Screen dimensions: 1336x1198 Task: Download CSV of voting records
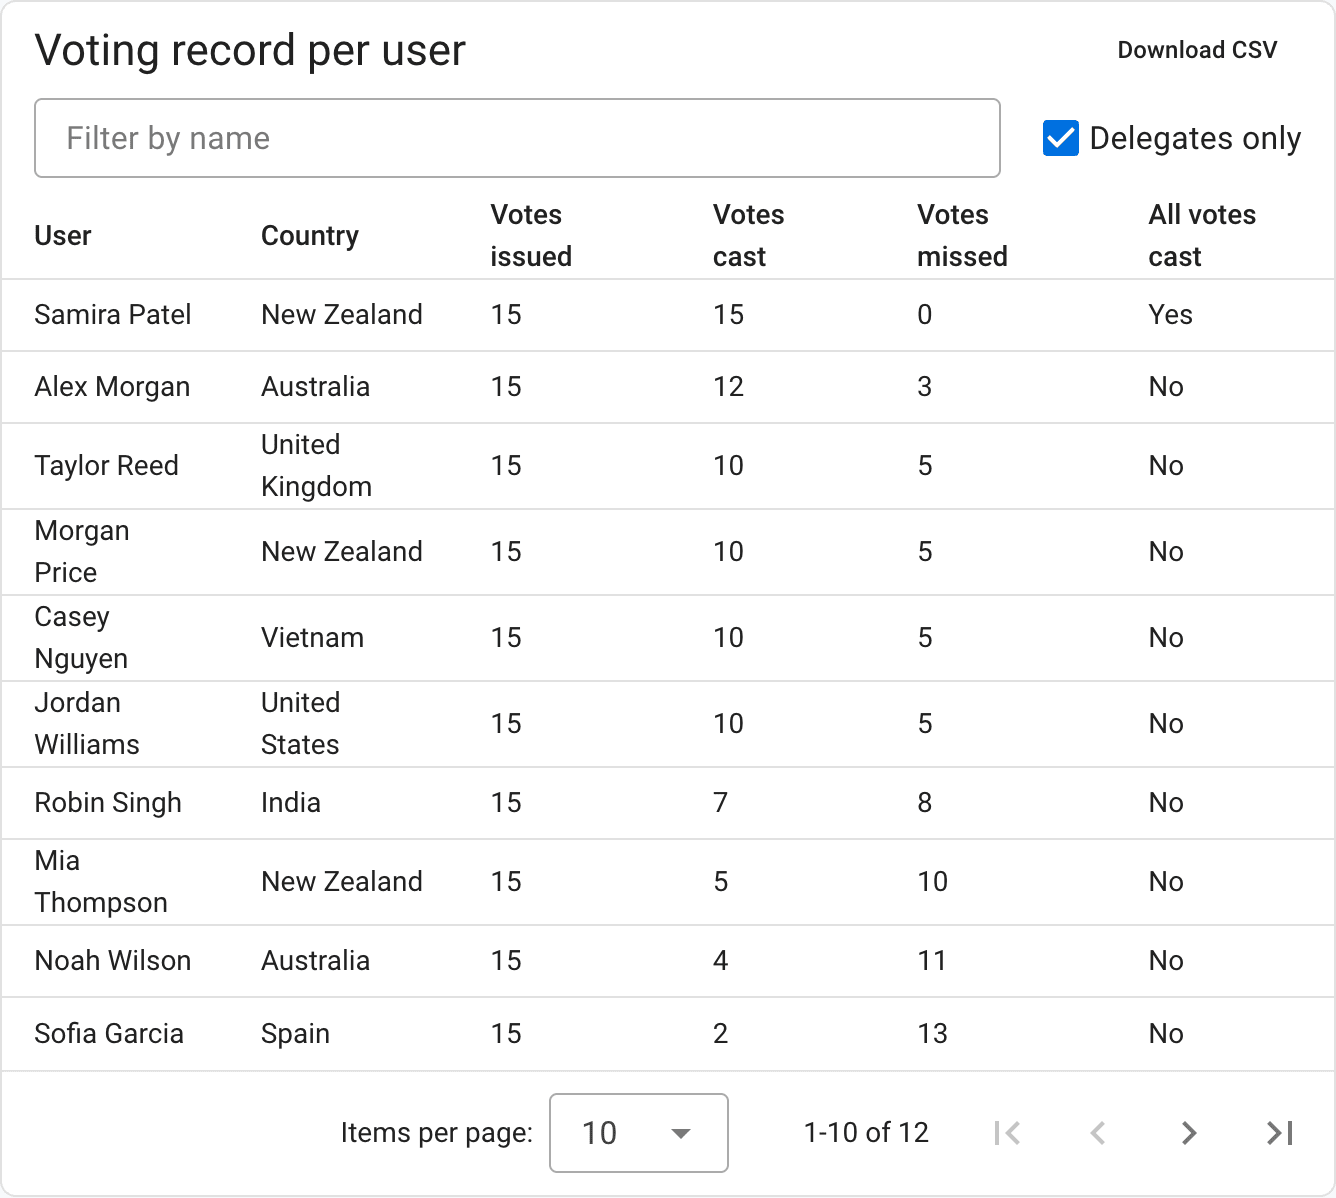tap(1197, 50)
